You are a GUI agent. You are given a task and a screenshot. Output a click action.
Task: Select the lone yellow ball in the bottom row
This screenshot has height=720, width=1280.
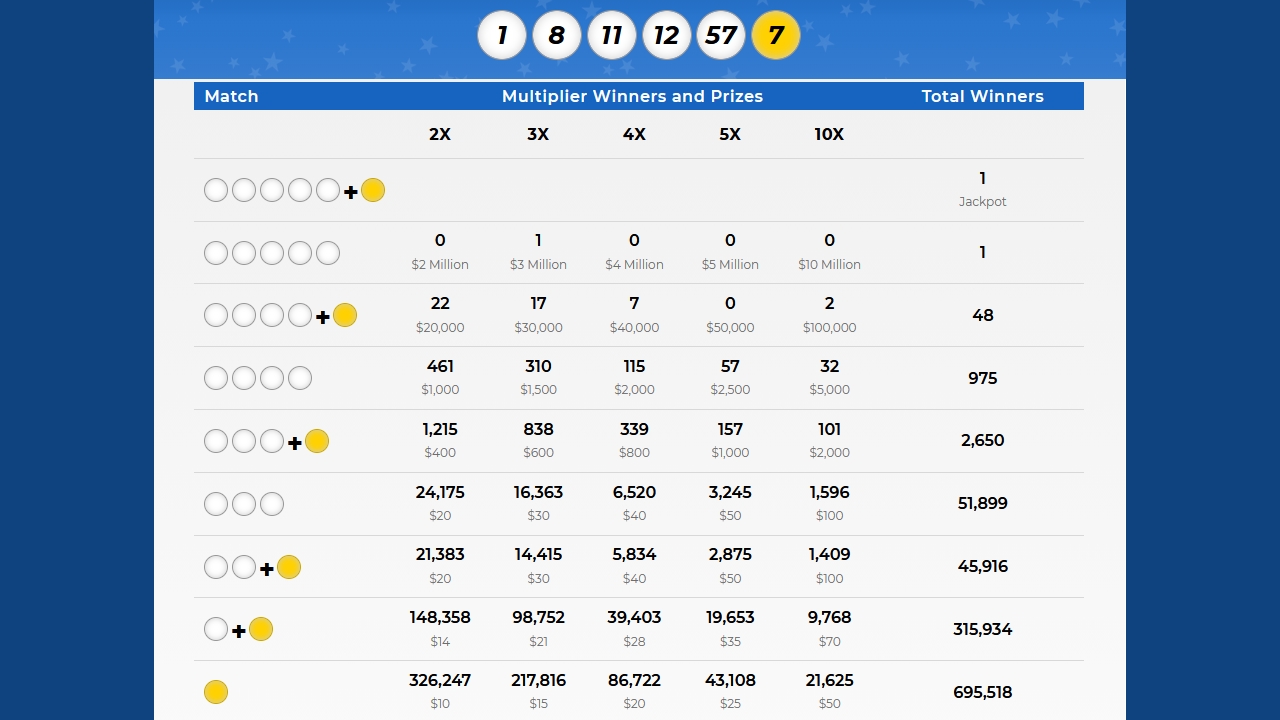(216, 692)
